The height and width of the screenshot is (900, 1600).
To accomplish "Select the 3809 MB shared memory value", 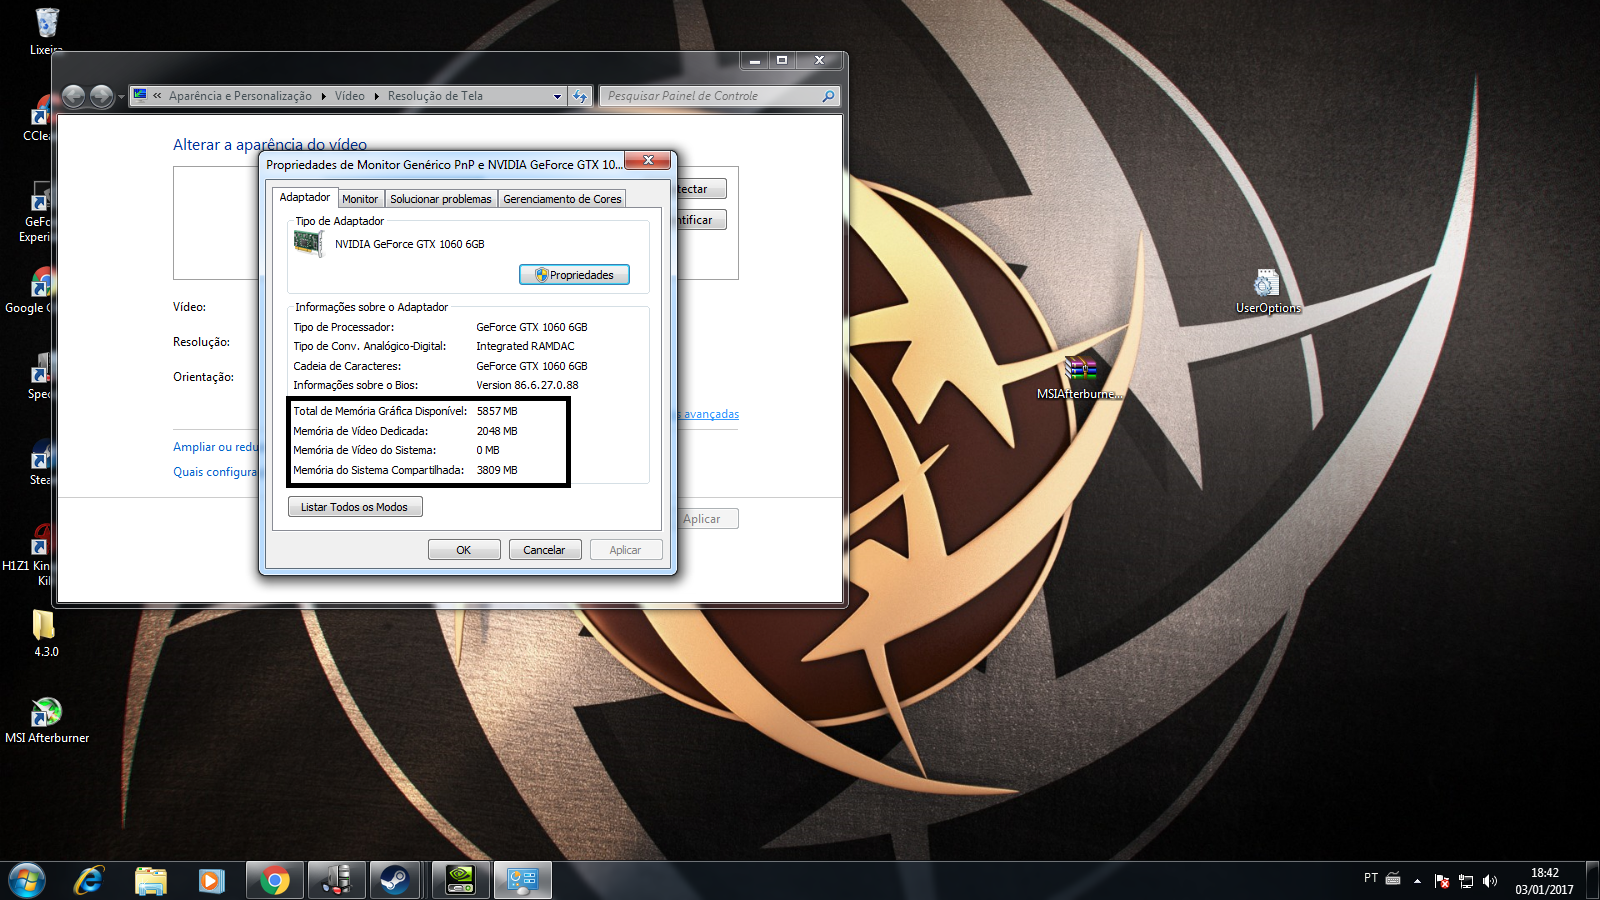I will [497, 470].
